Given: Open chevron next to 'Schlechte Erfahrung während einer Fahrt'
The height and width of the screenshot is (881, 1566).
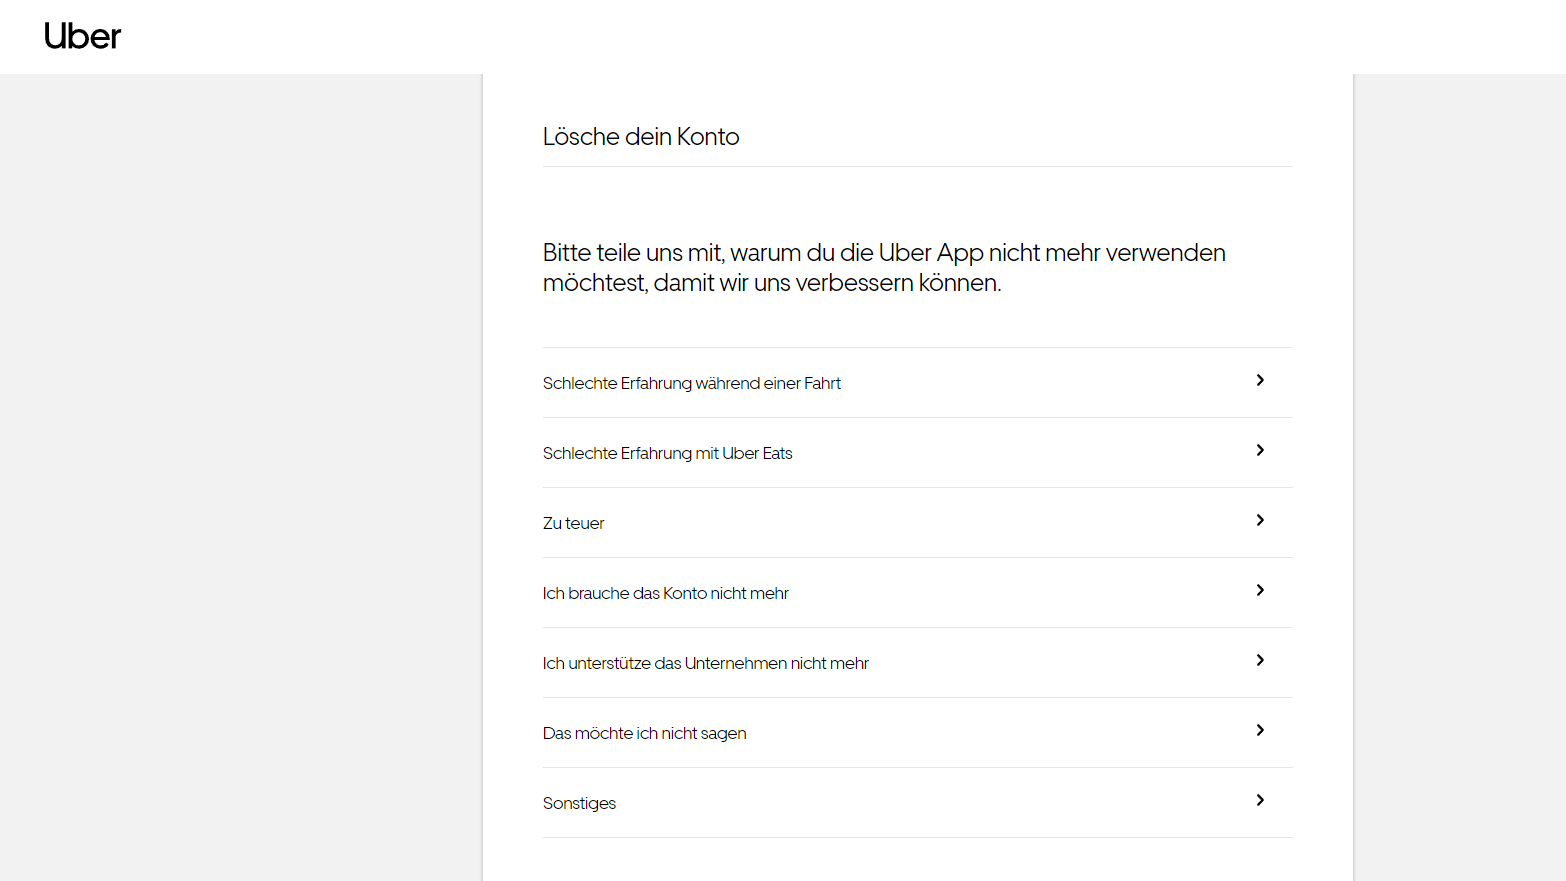Looking at the screenshot, I should (x=1260, y=381).
